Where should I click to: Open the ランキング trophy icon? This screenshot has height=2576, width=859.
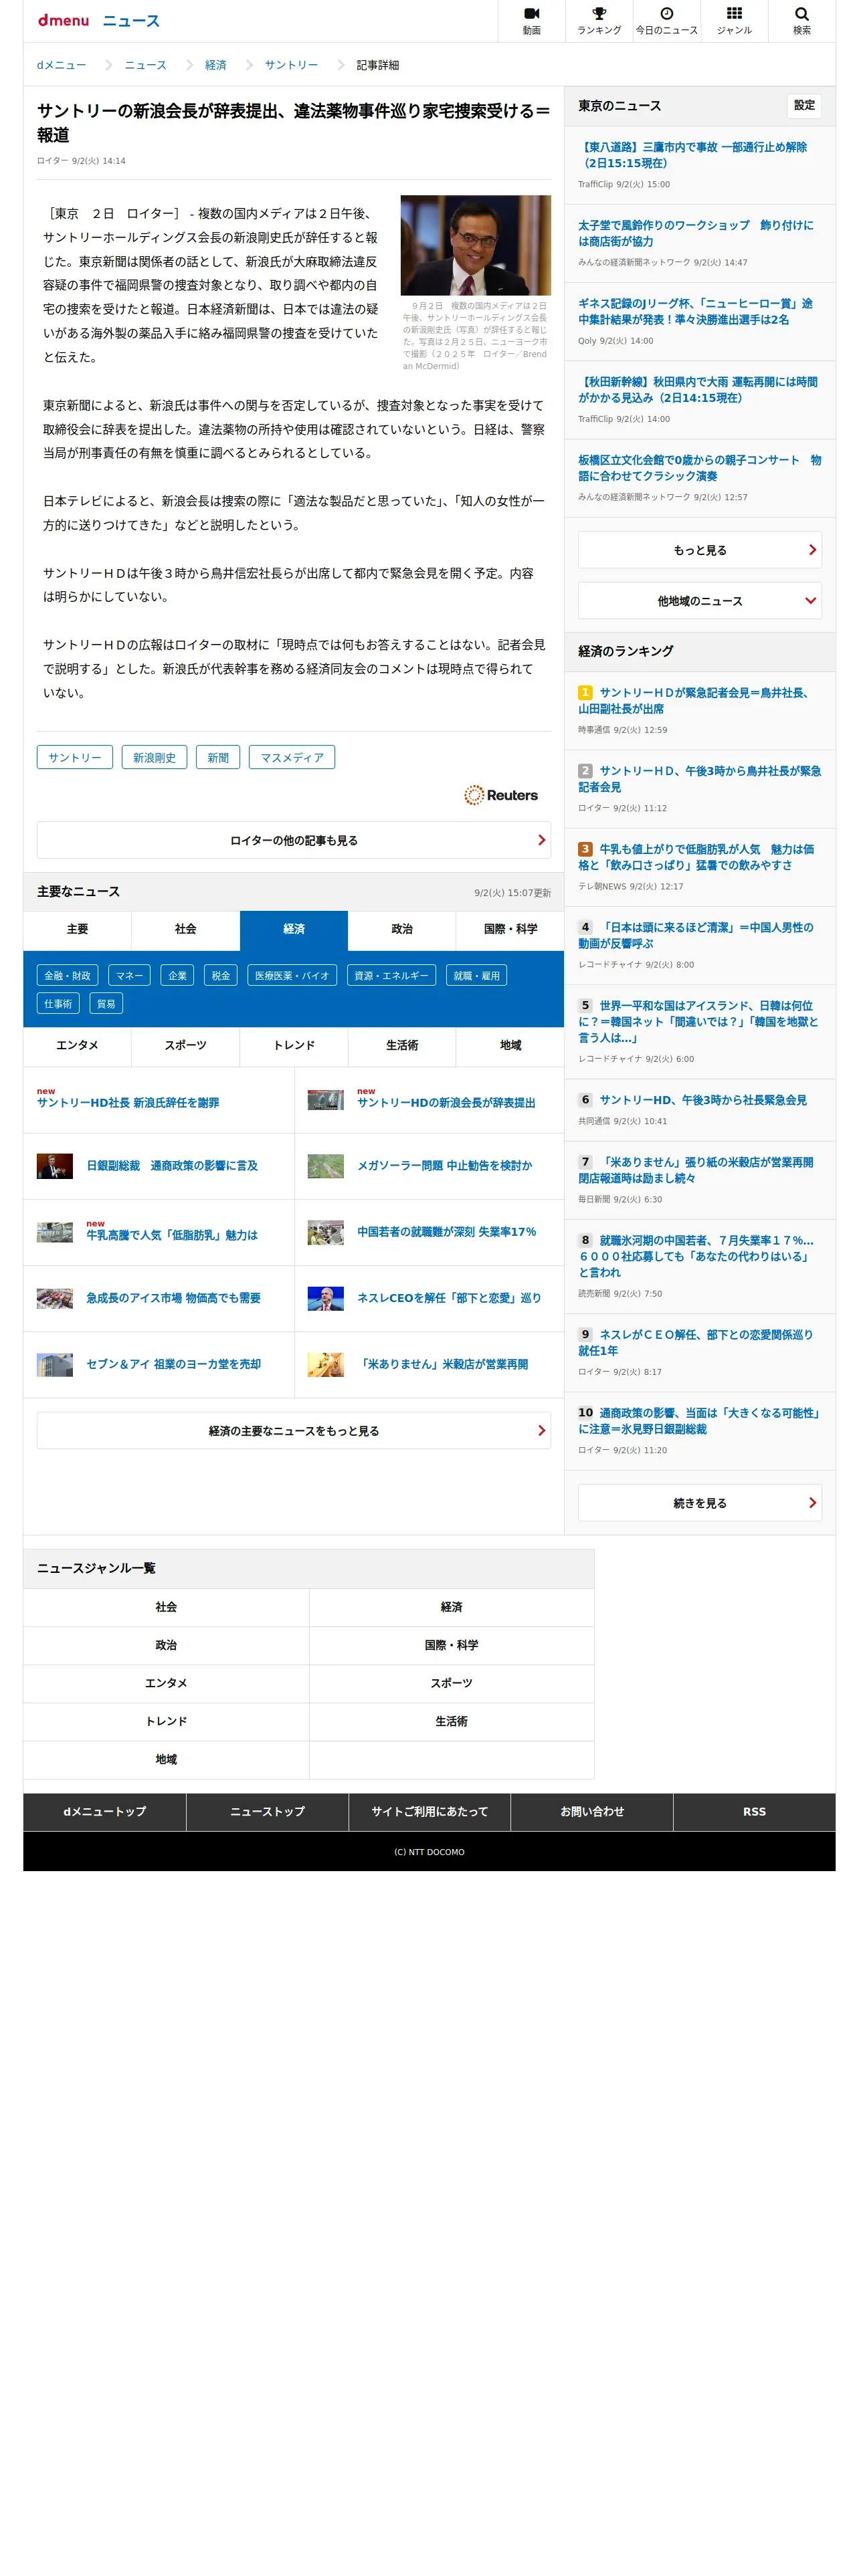(x=599, y=20)
